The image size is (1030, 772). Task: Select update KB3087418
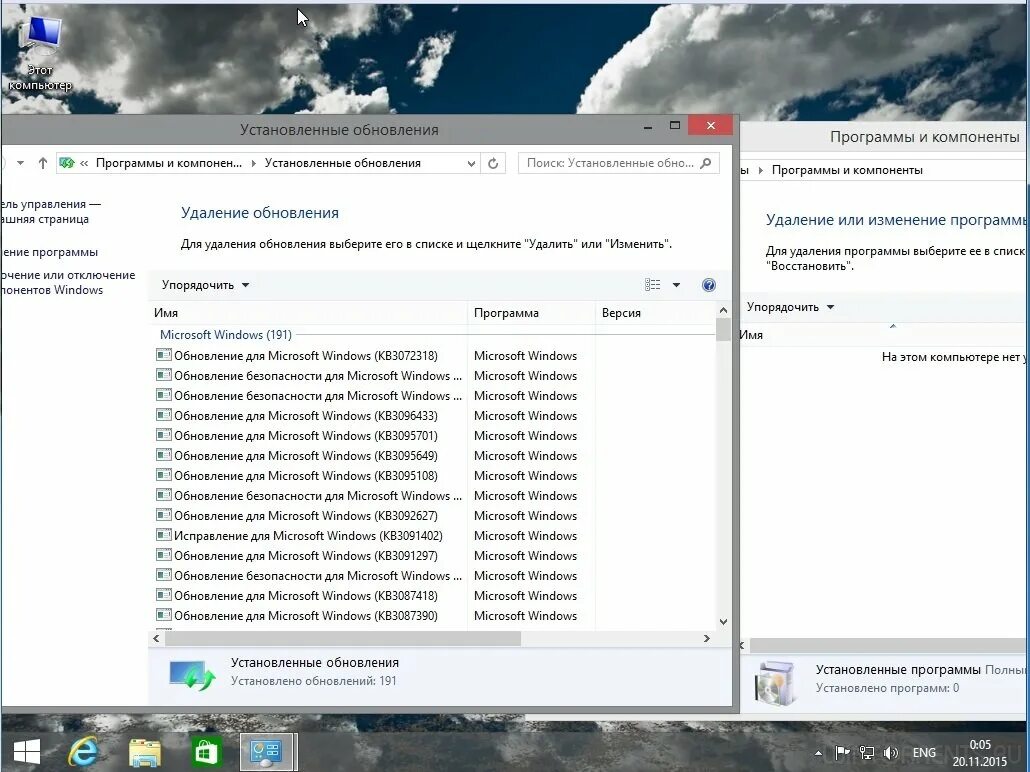pos(434,596)
